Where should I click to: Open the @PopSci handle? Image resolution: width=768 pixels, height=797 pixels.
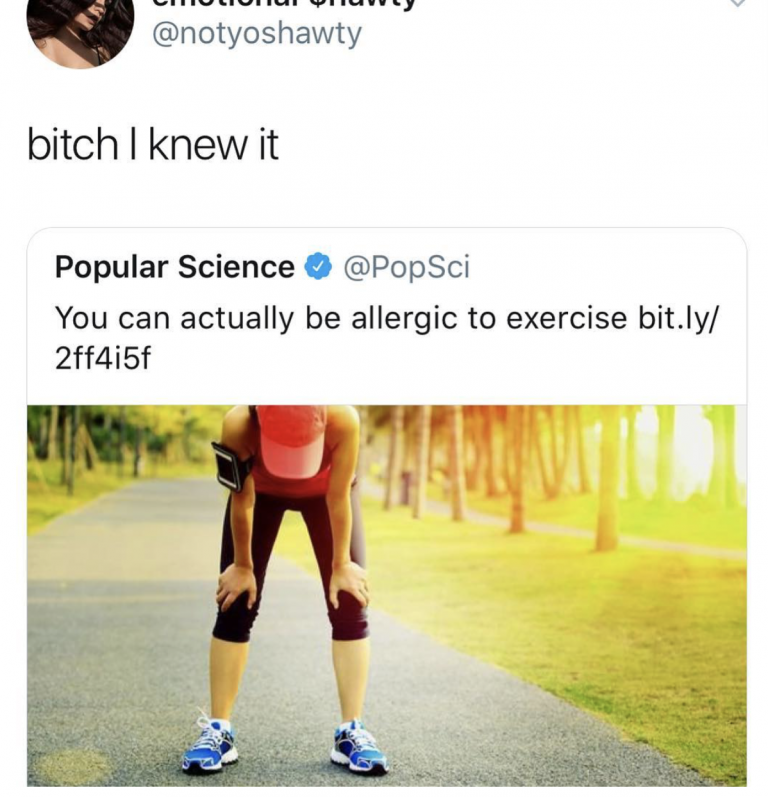tap(406, 268)
